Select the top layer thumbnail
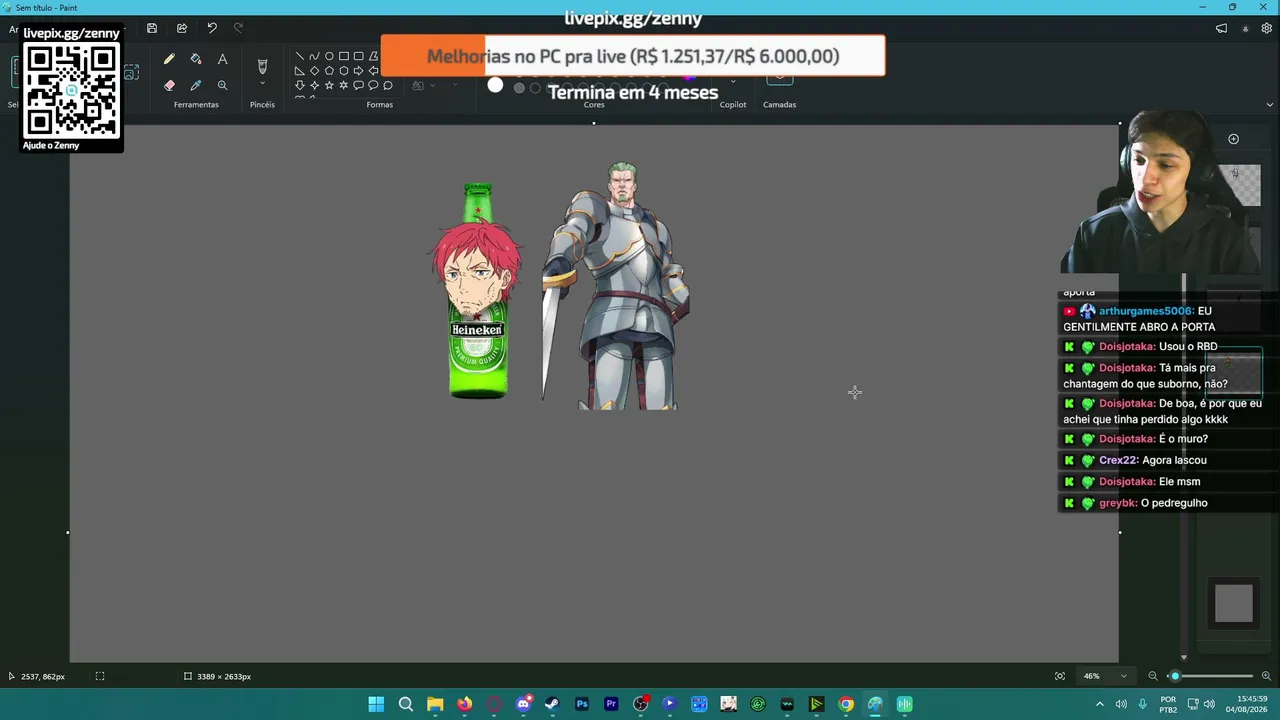The width and height of the screenshot is (1280, 720). pyautogui.click(x=1240, y=185)
